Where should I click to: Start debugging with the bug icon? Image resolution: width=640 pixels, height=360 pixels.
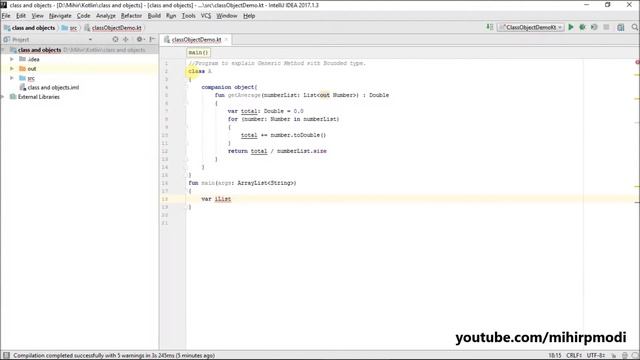pyautogui.click(x=582, y=27)
